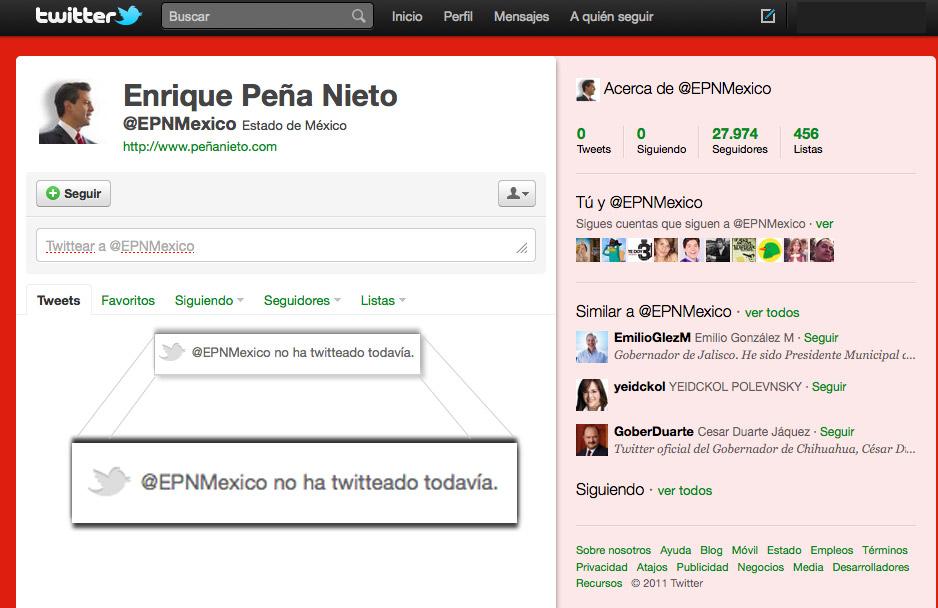Expand the Siguiendo tab dropdown
938x608 pixels.
209,300
